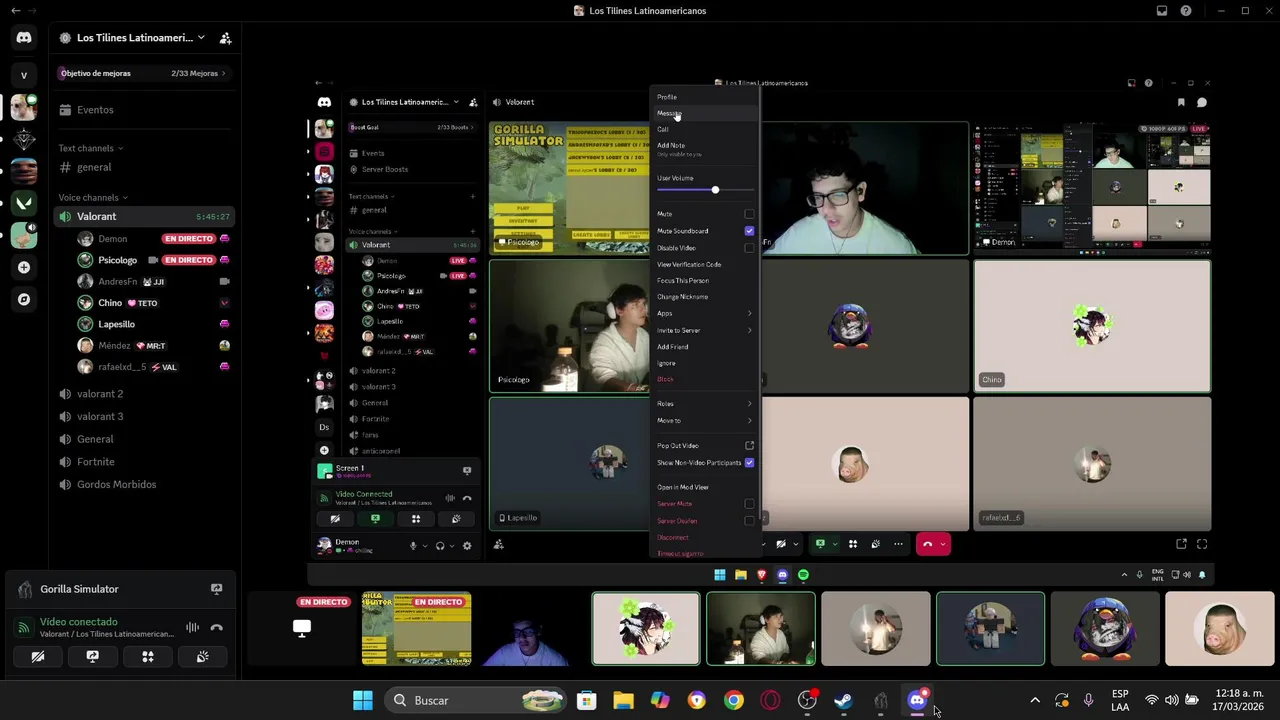This screenshot has height=720, width=1280.
Task: Click the Discord taskbar icon
Action: pyautogui.click(x=917, y=700)
